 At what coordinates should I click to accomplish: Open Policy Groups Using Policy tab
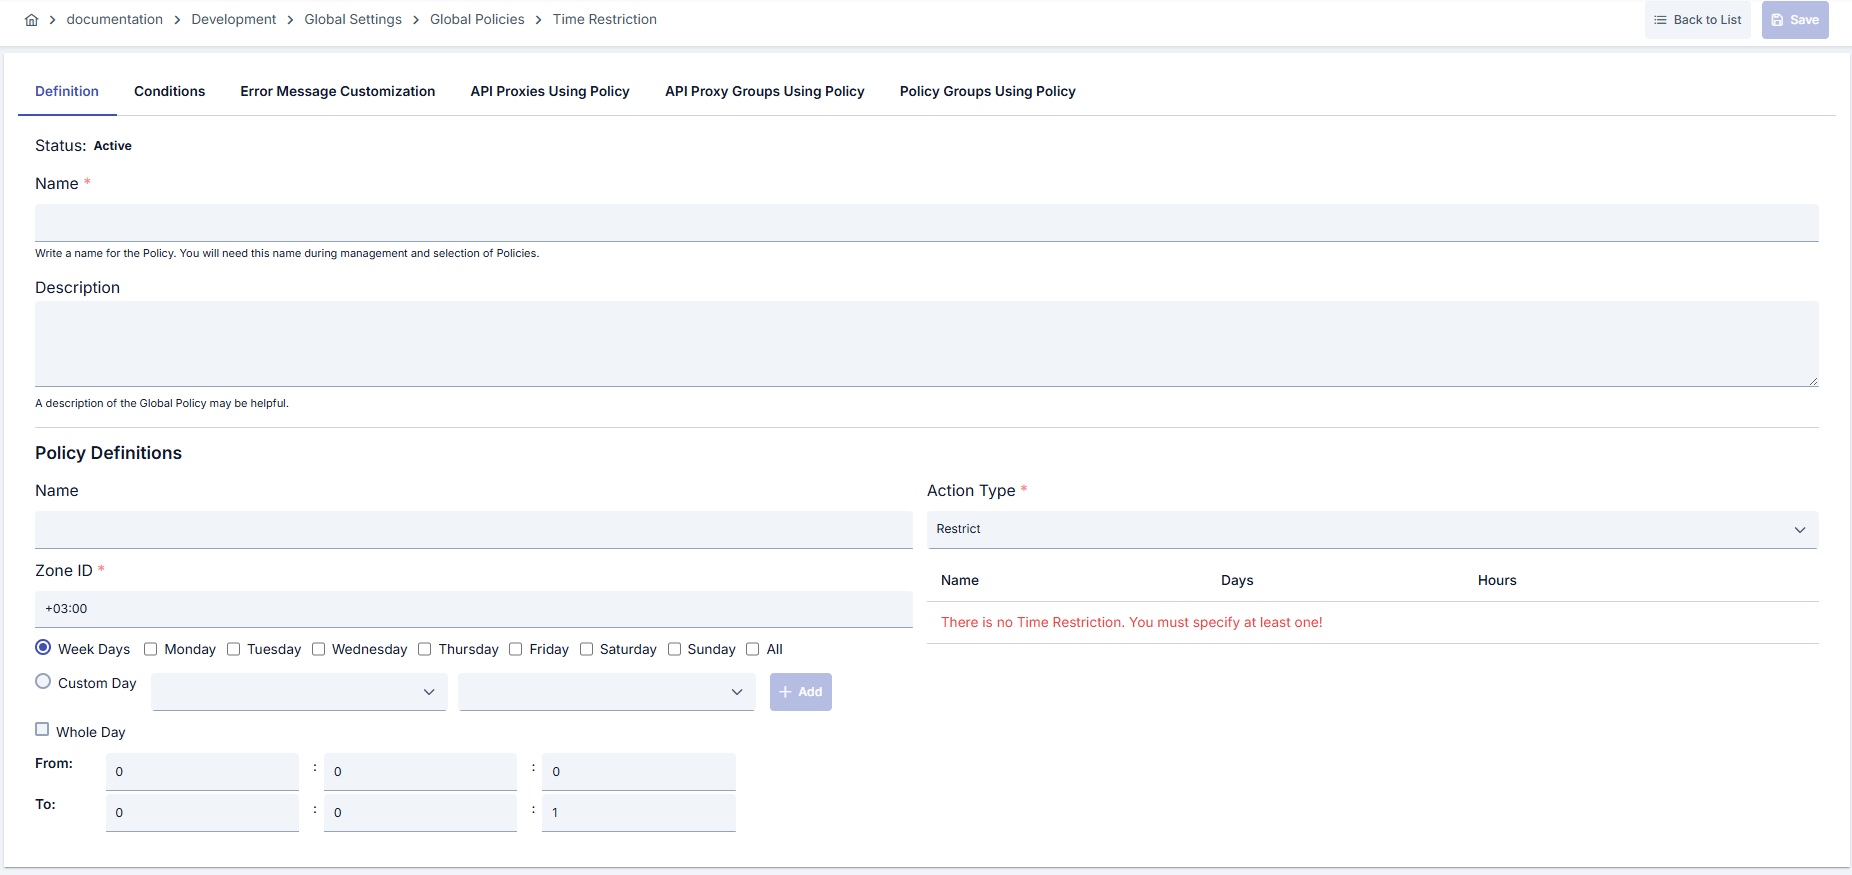coord(988,91)
